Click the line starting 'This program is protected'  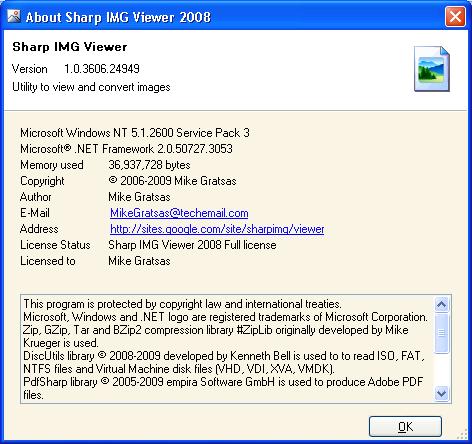click(x=182, y=304)
